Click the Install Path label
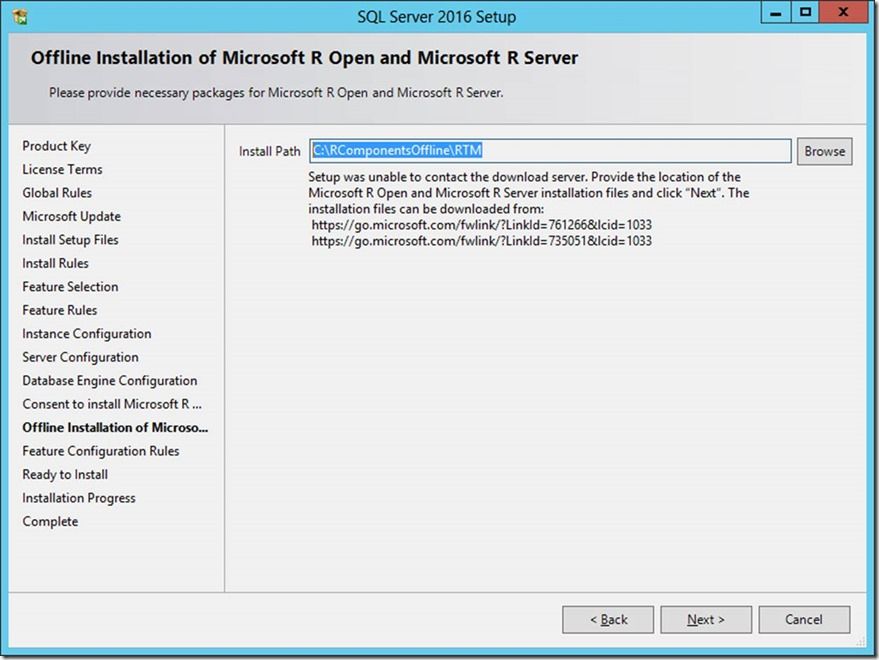This screenshot has height=660, width=879. click(270, 151)
